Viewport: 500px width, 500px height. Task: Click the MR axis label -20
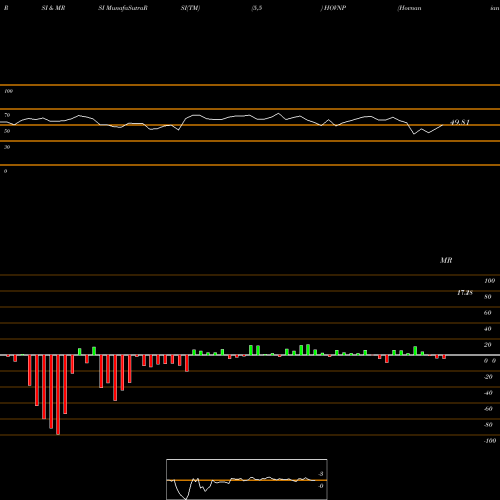click(x=488, y=377)
